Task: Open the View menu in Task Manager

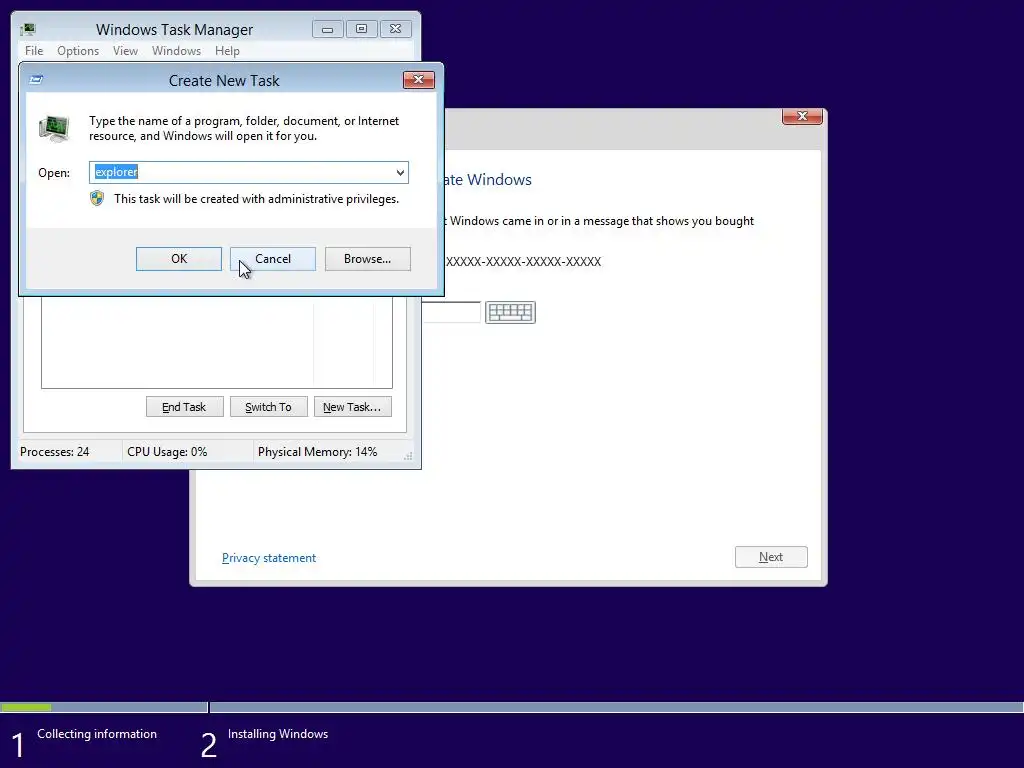Action: (x=125, y=51)
